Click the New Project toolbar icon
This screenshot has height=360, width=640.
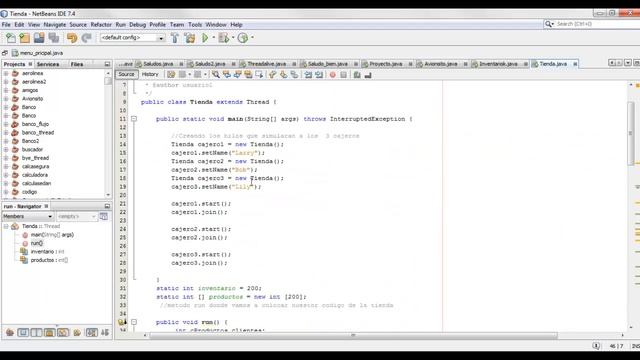coord(24,38)
